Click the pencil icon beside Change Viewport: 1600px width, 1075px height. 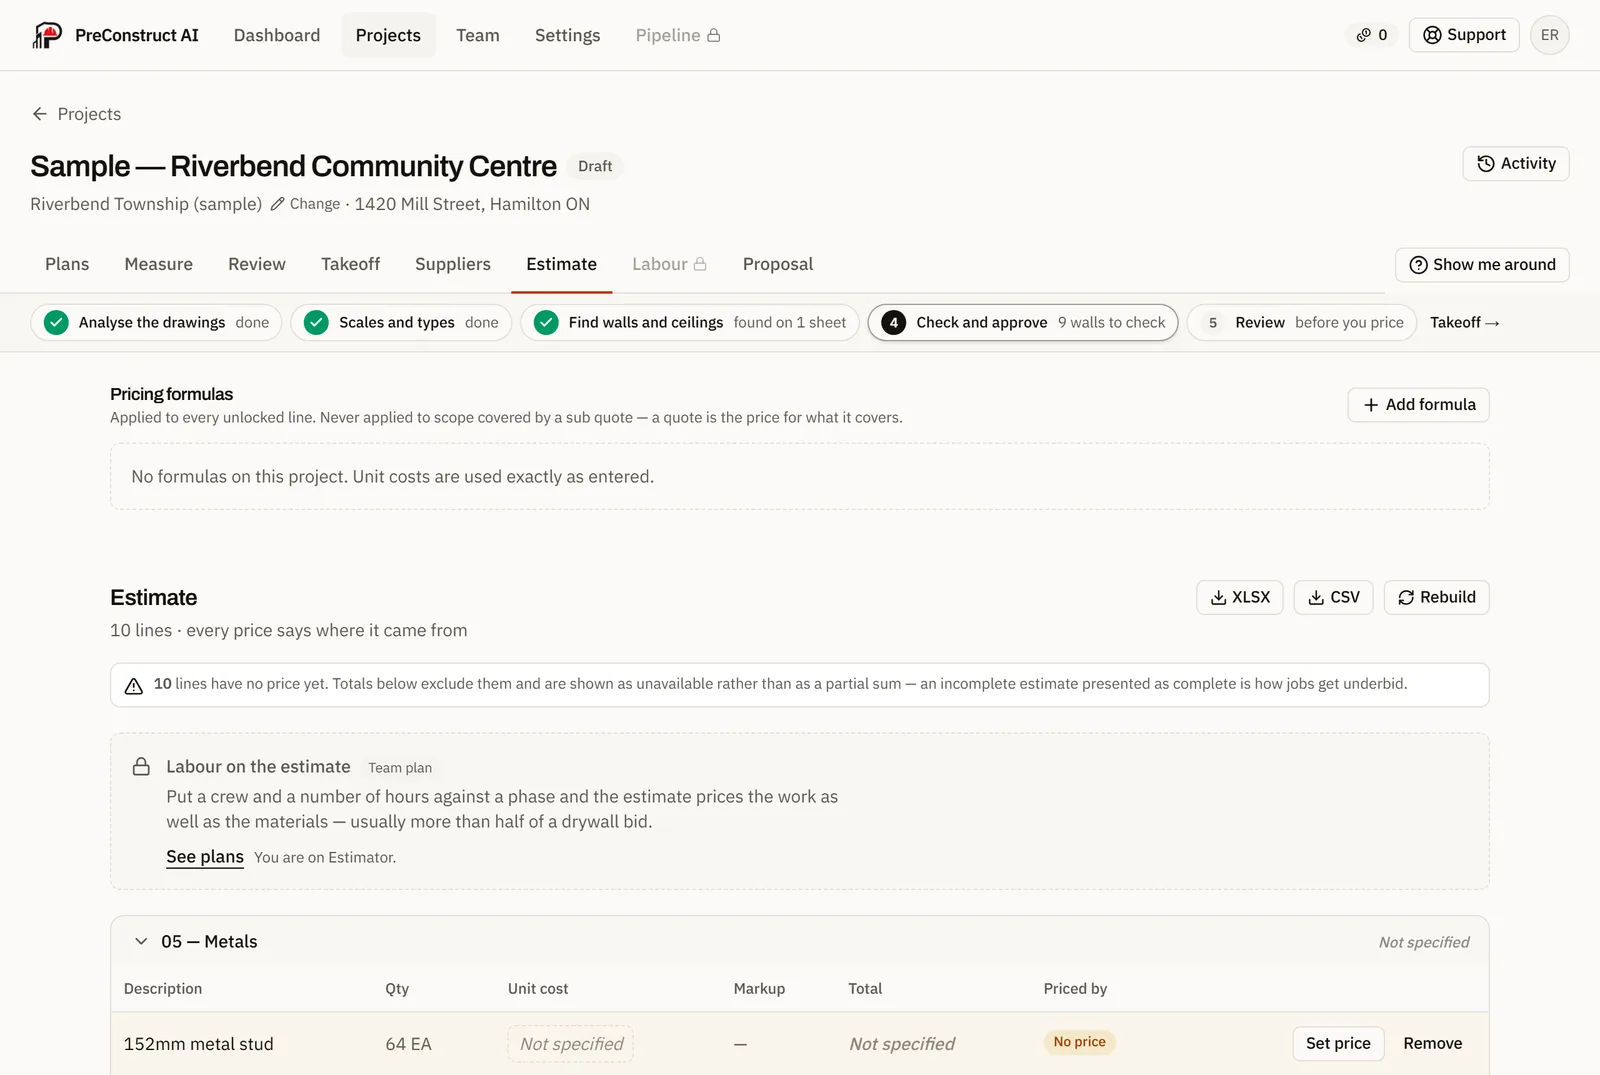tap(277, 204)
